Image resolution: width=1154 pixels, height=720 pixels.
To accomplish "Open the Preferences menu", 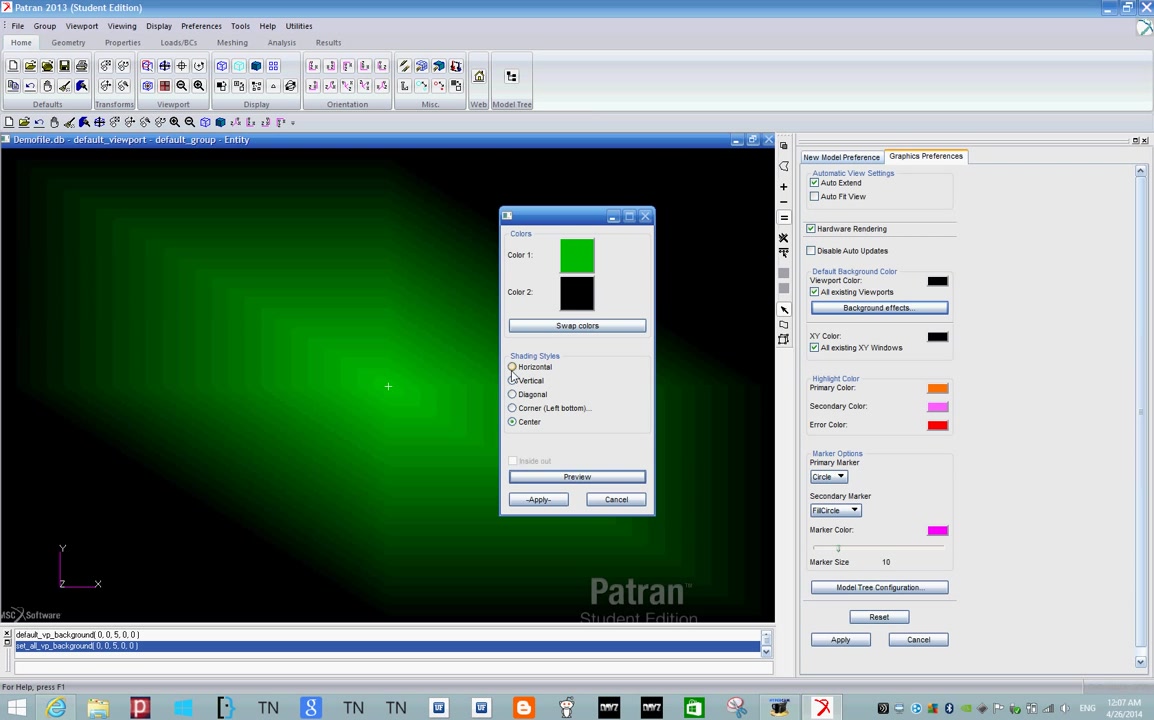I will click(x=201, y=26).
